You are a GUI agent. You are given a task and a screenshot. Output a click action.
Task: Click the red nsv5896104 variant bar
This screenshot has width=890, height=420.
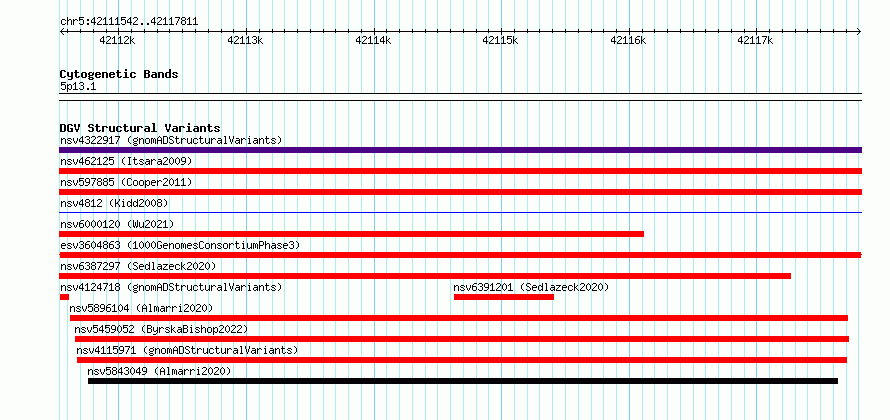[x=459, y=318]
